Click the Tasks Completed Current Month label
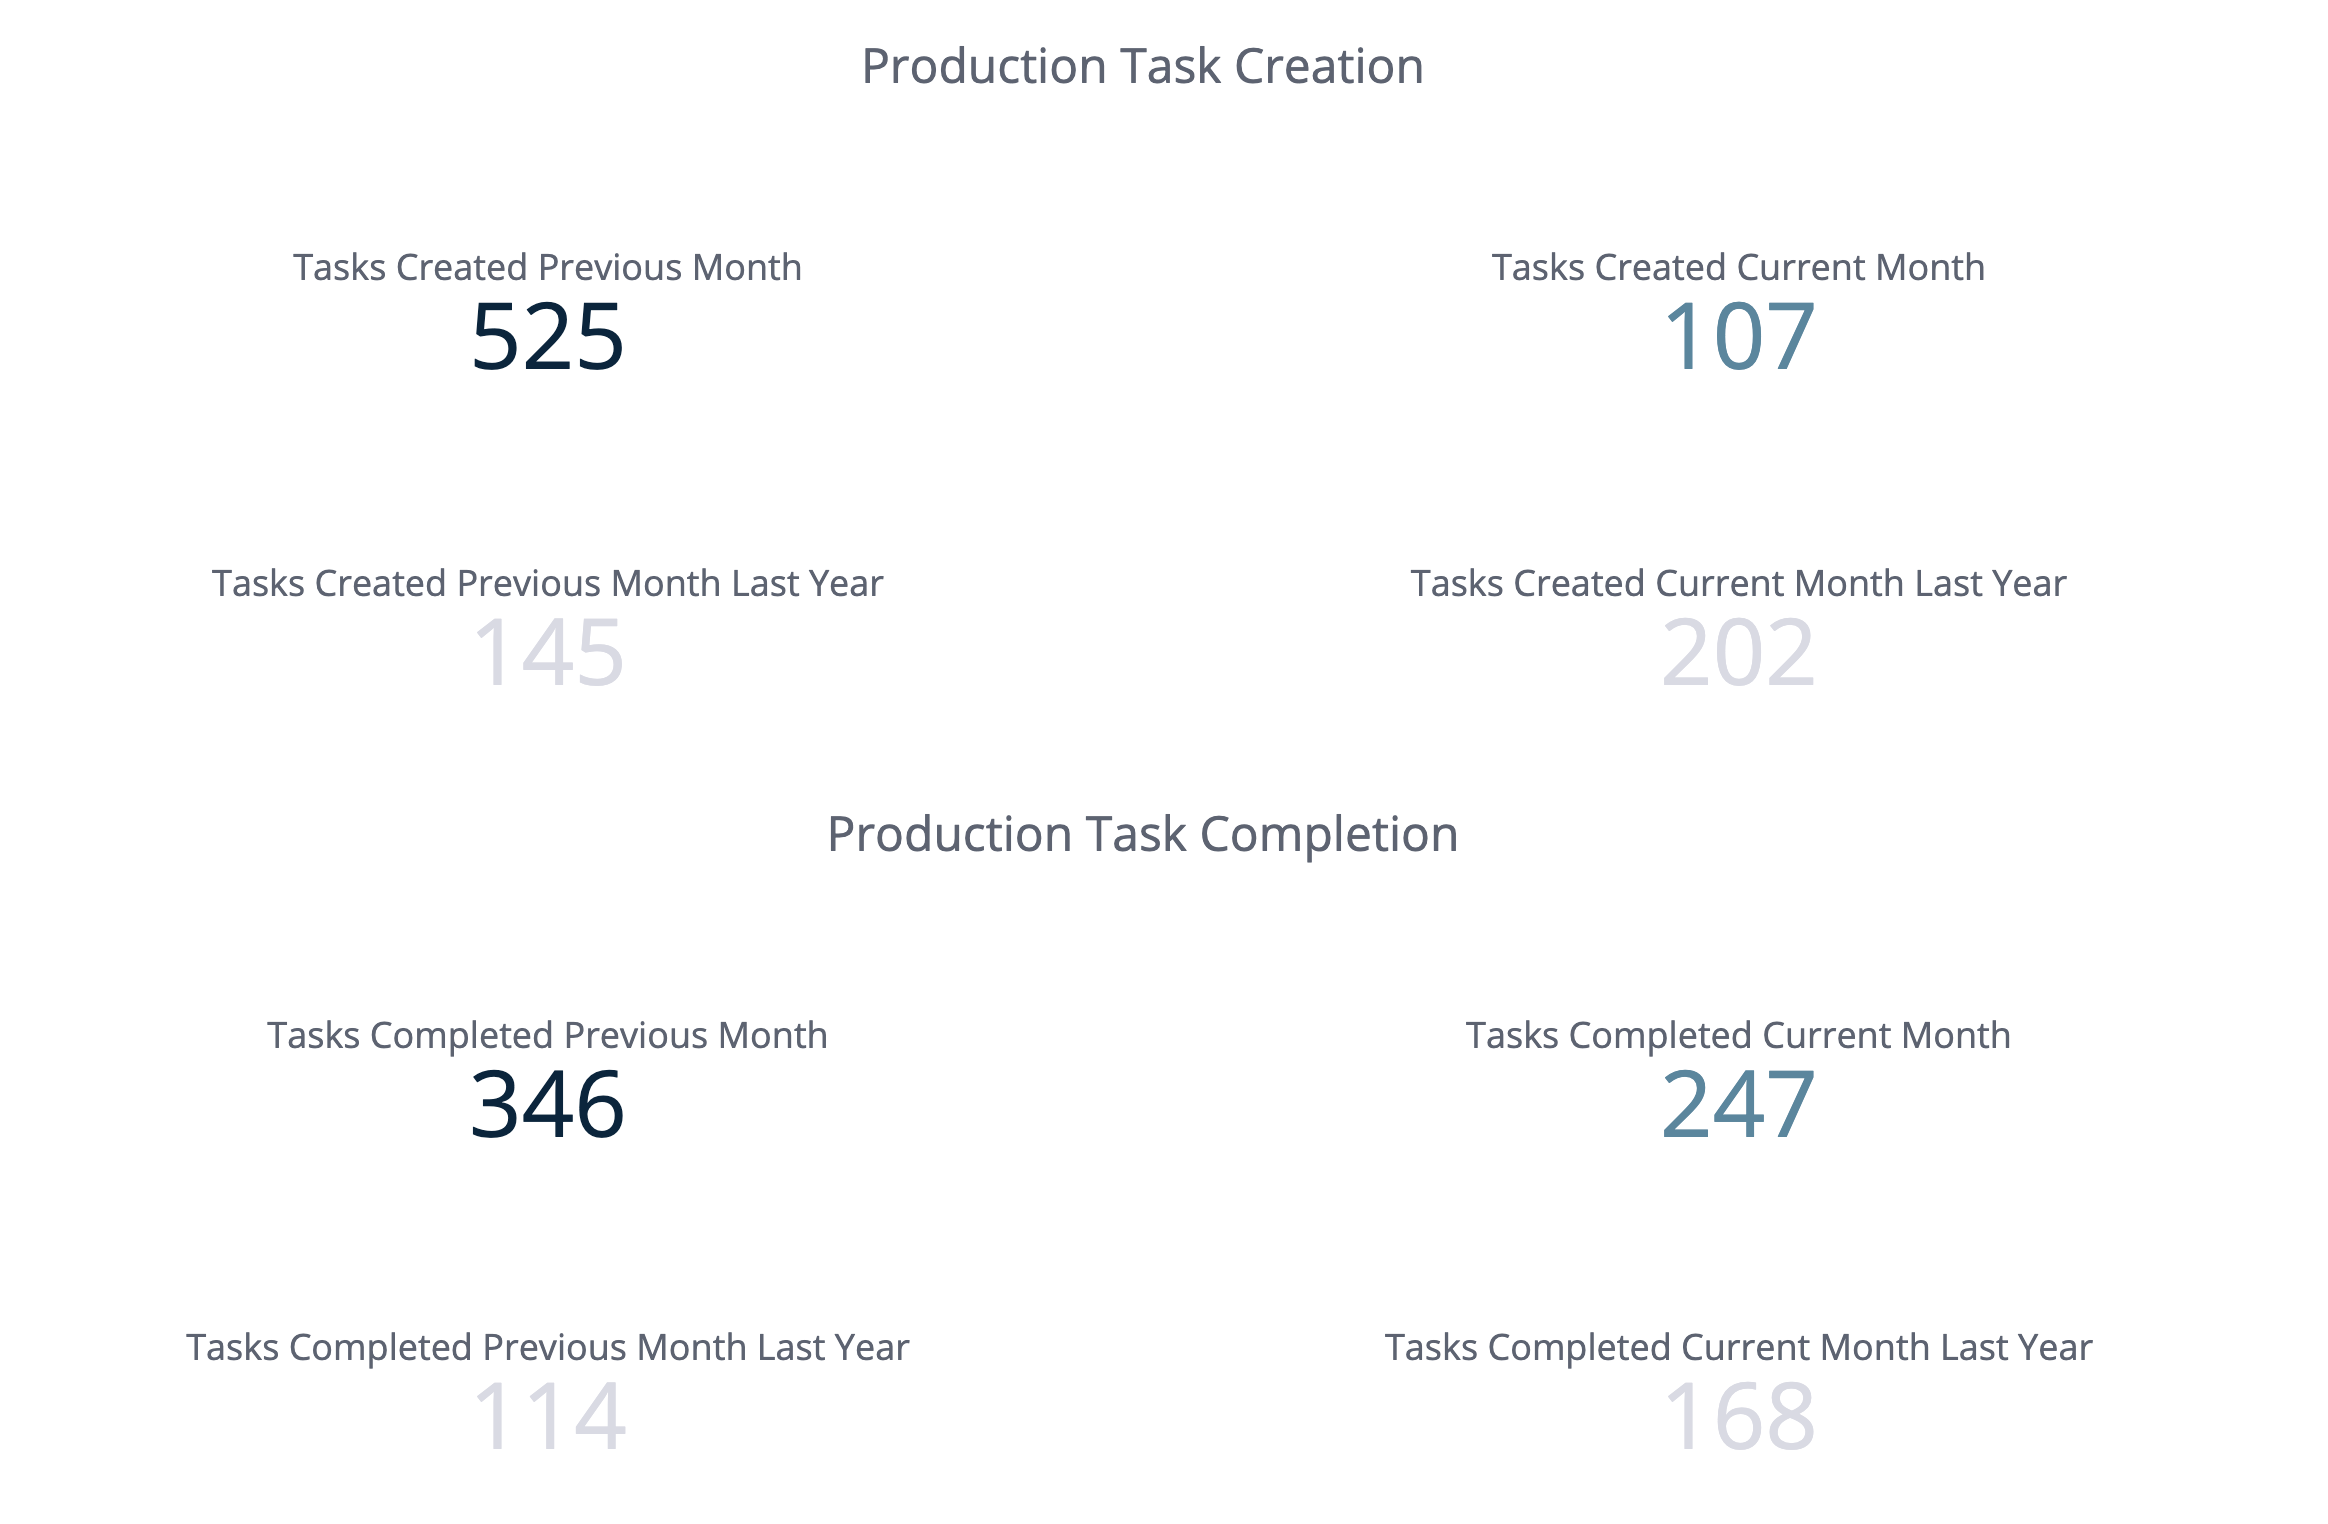 (1738, 1036)
